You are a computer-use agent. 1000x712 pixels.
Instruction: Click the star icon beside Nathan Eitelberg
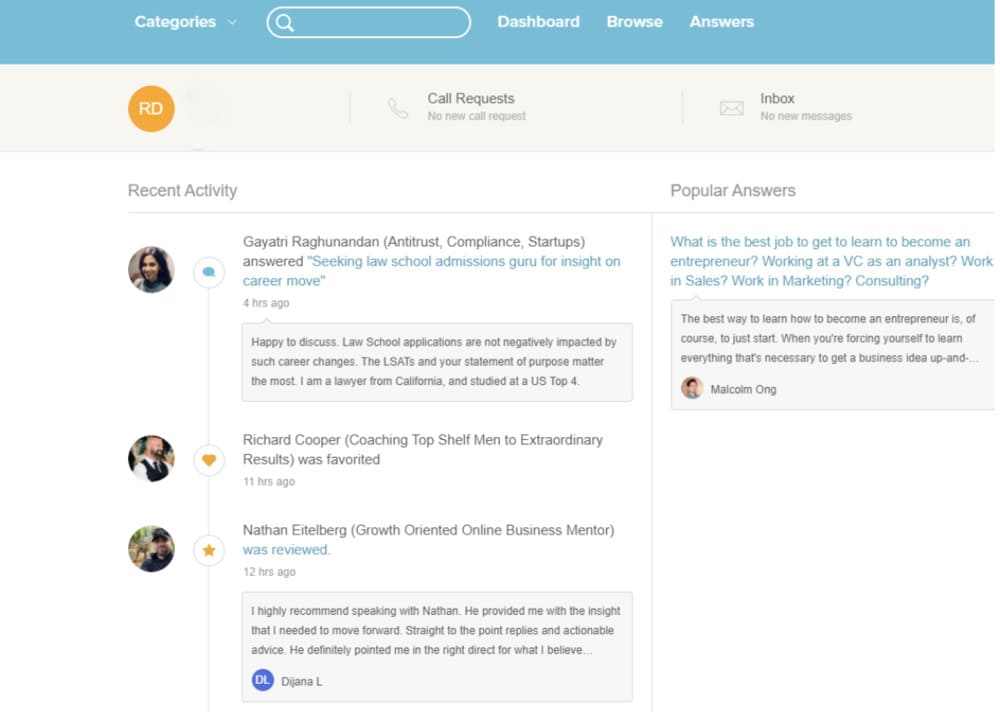(x=209, y=550)
